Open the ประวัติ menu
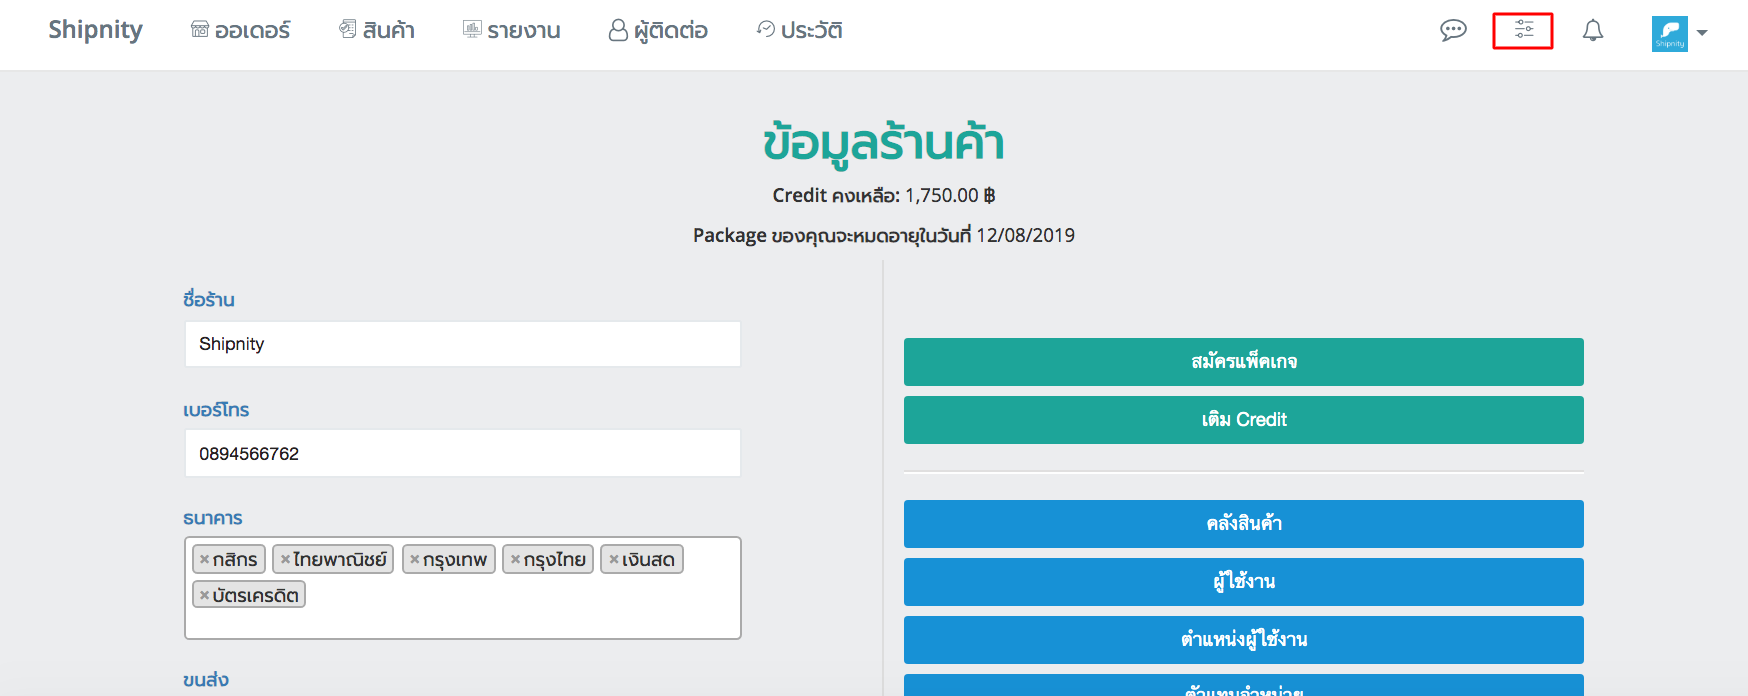The width and height of the screenshot is (1748, 696). 799,31
